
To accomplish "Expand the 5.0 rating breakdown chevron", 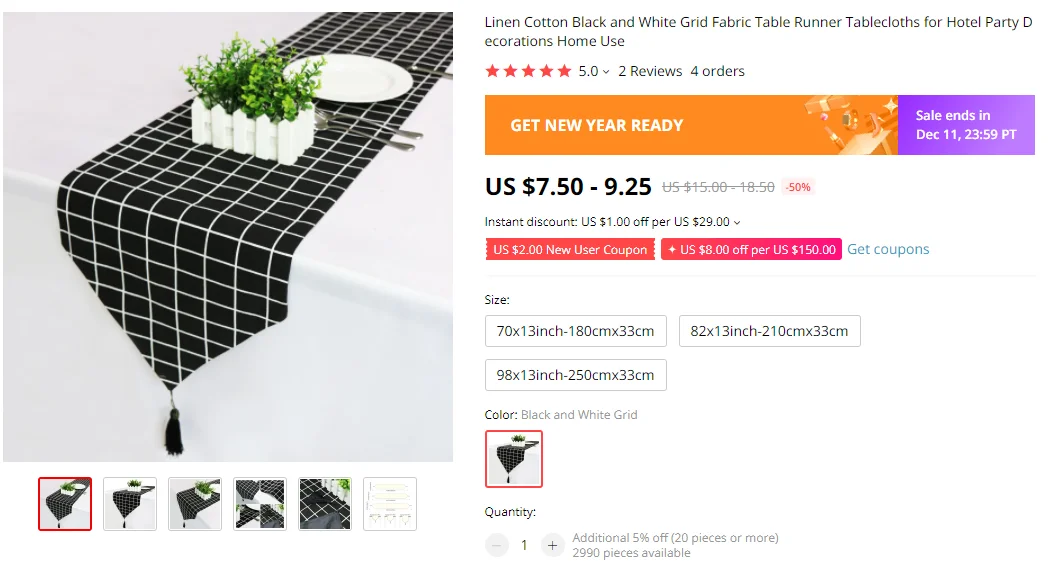I will 606,72.
